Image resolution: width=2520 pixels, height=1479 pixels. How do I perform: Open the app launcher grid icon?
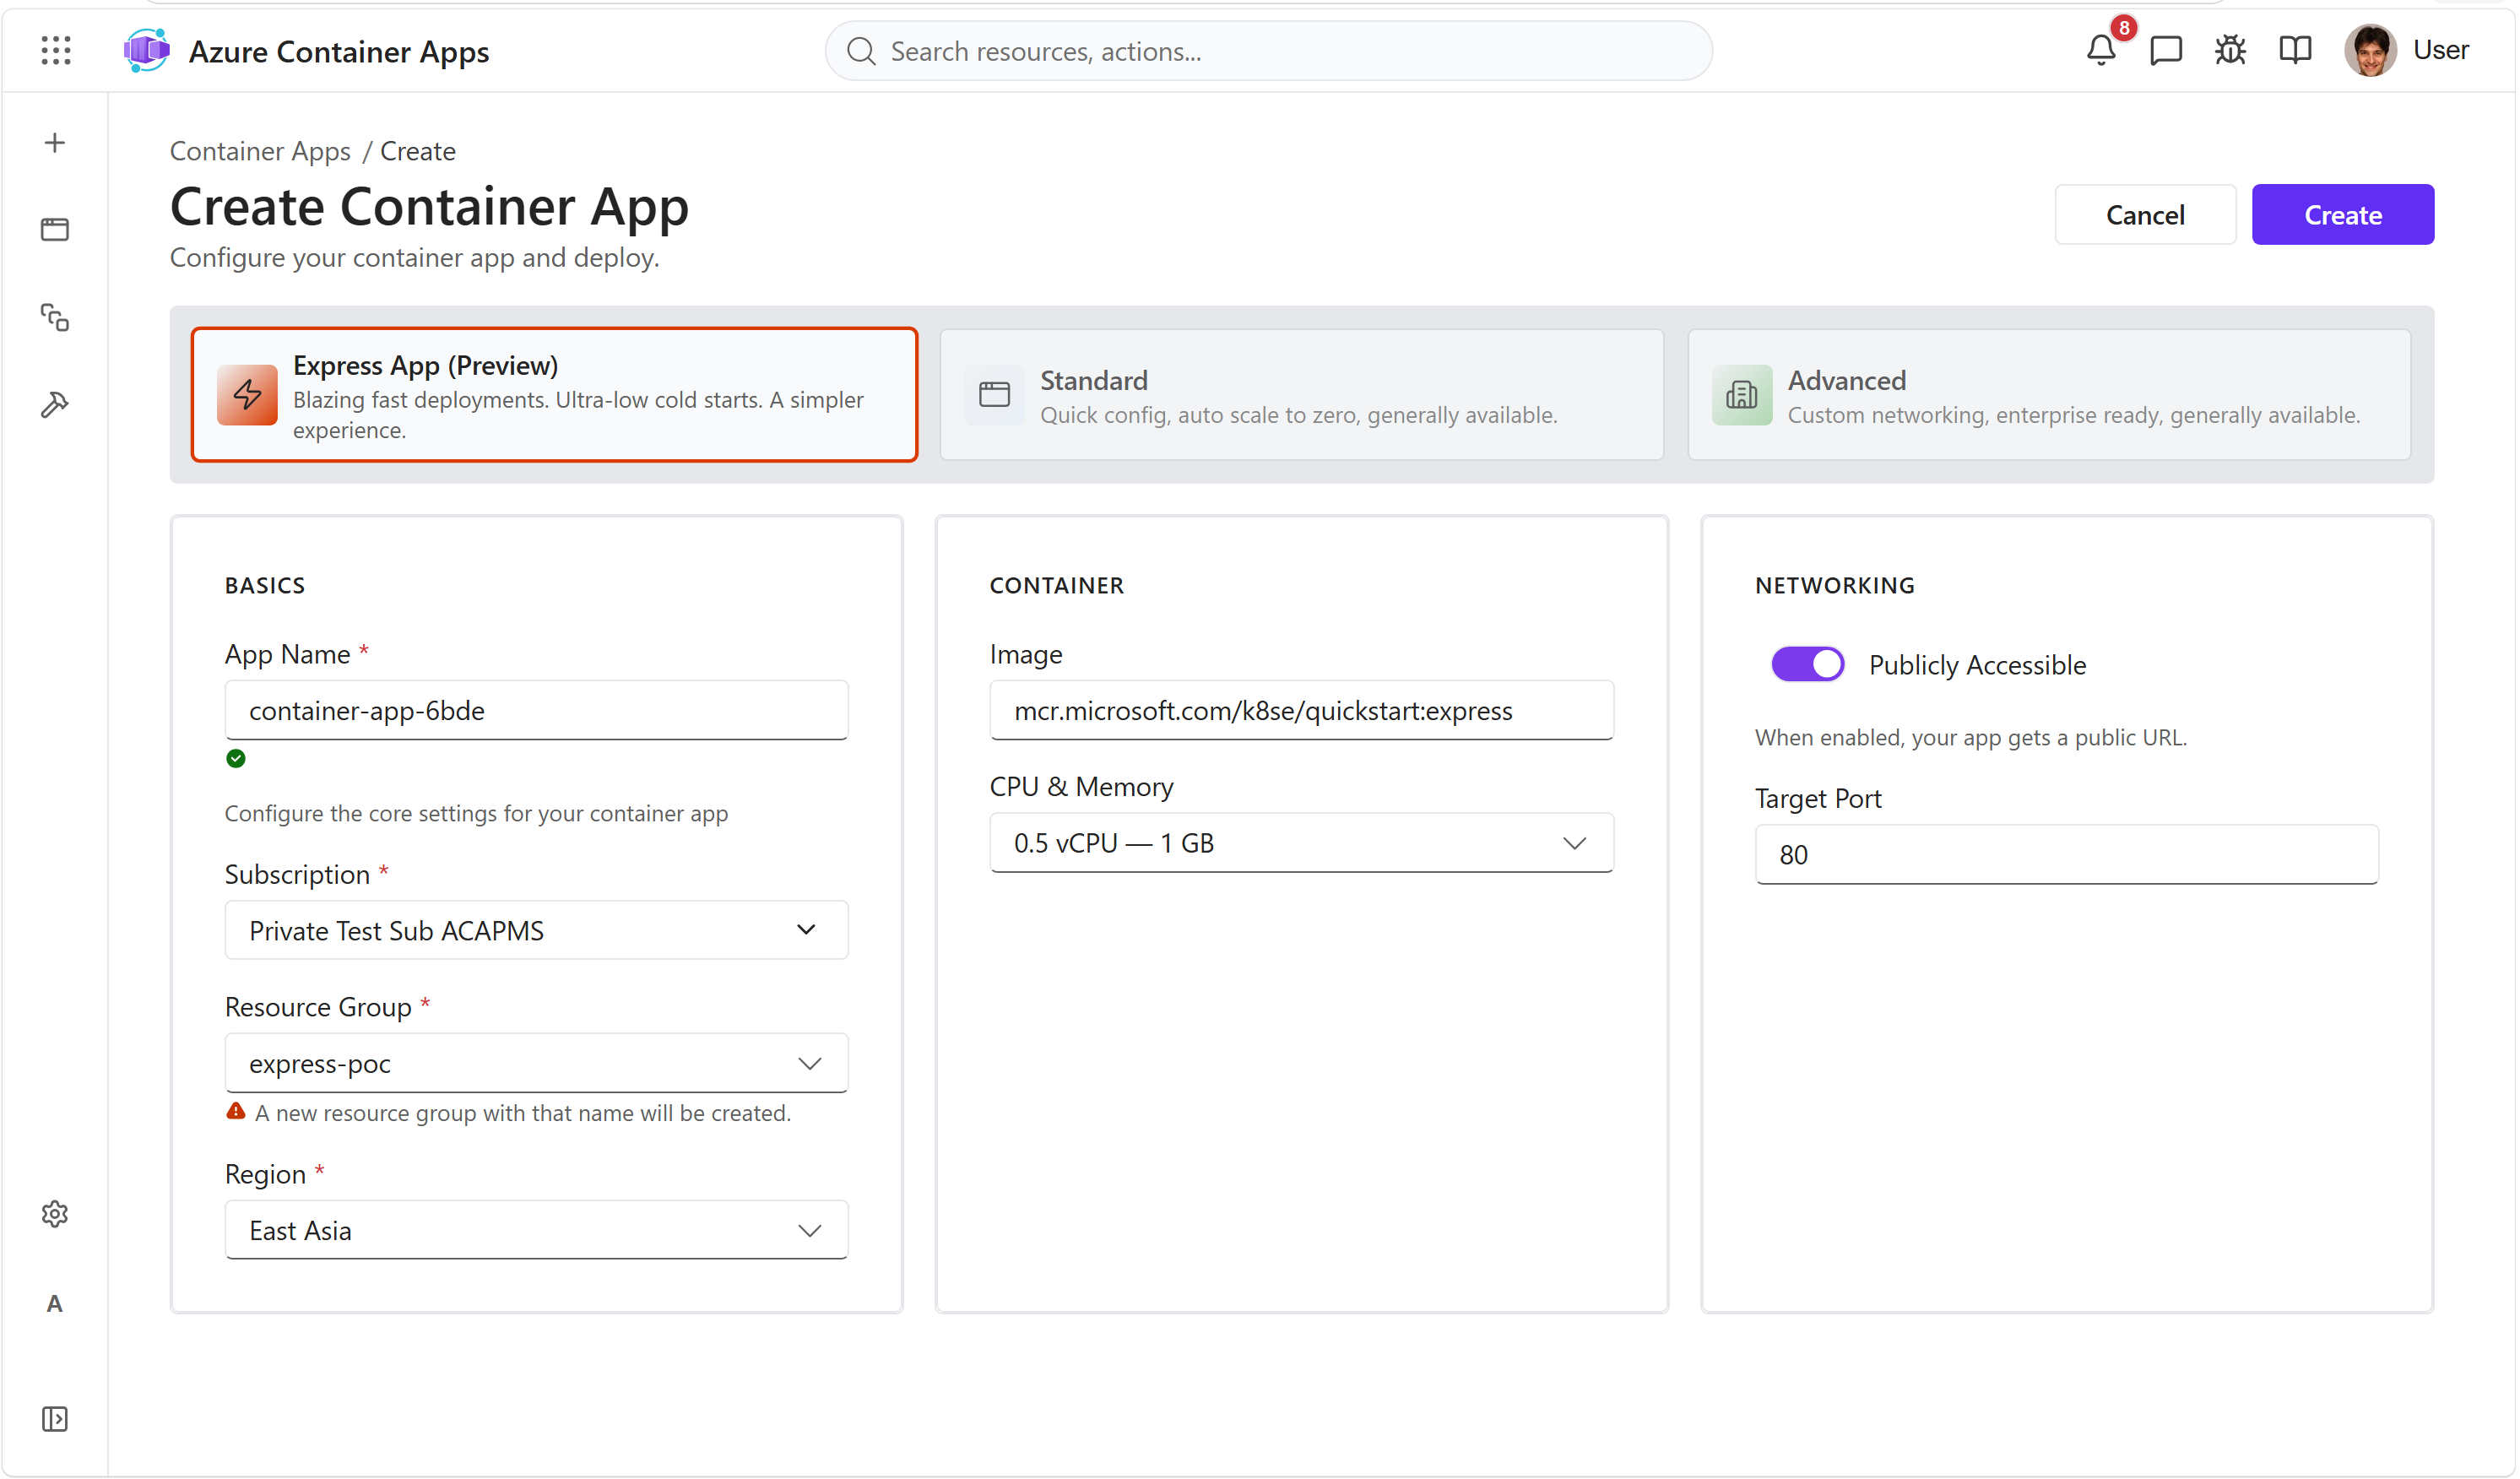pos(56,50)
